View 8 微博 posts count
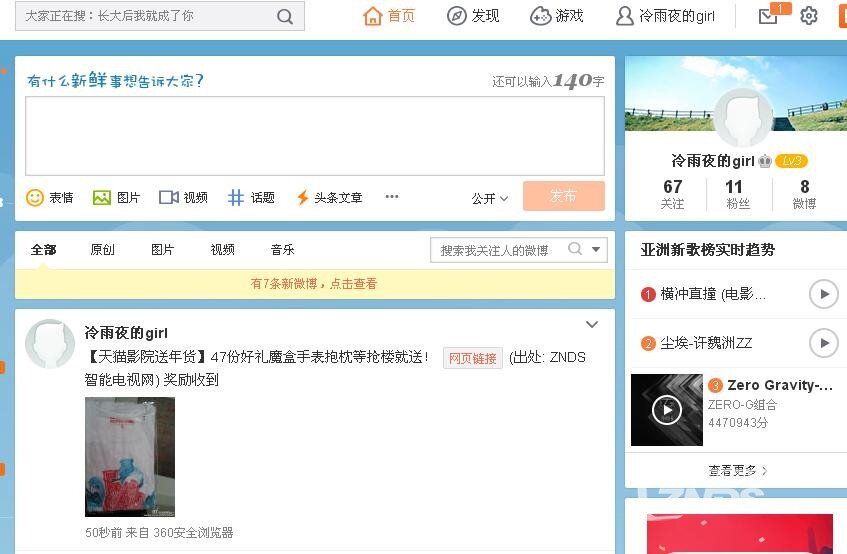 pos(804,194)
